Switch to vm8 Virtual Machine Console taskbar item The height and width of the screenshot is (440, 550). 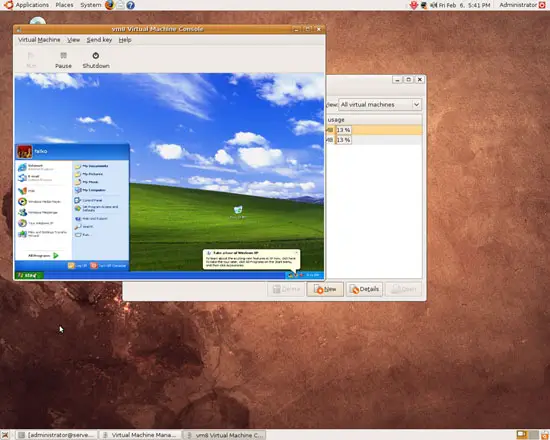[x=224, y=435]
